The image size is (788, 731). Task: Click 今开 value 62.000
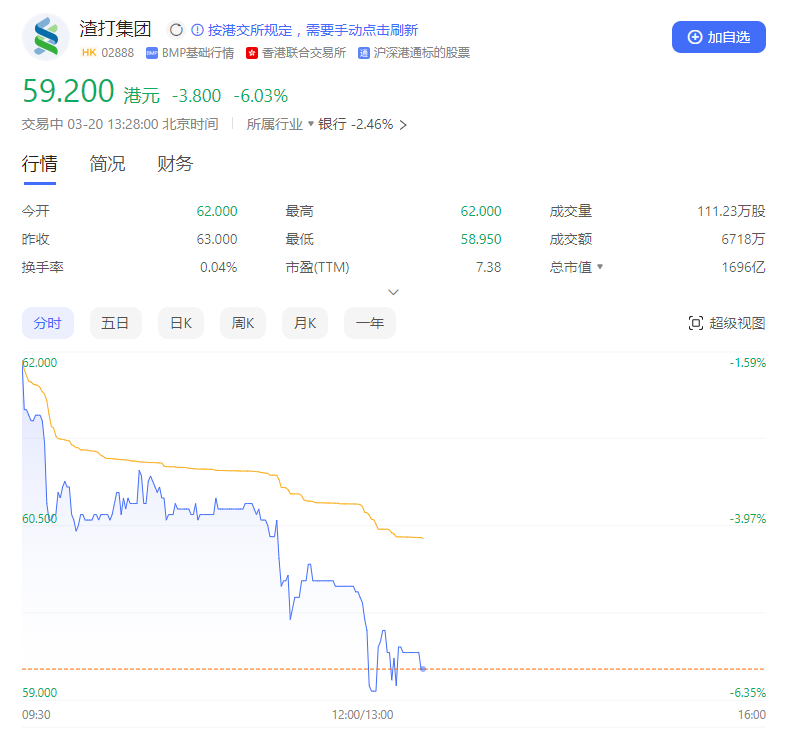click(x=217, y=211)
